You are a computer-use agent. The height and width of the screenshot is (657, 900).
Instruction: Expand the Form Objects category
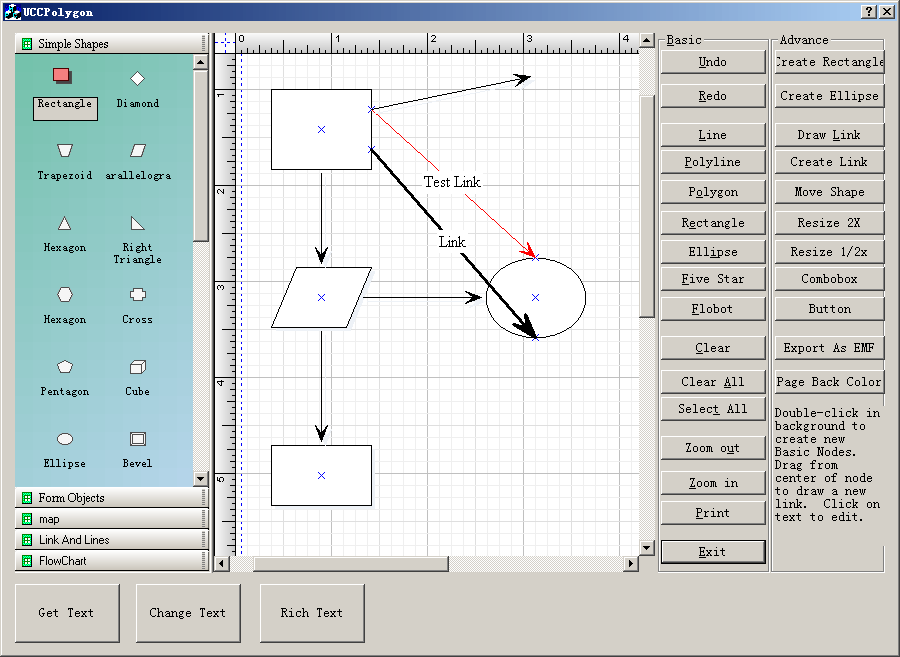(x=107, y=498)
